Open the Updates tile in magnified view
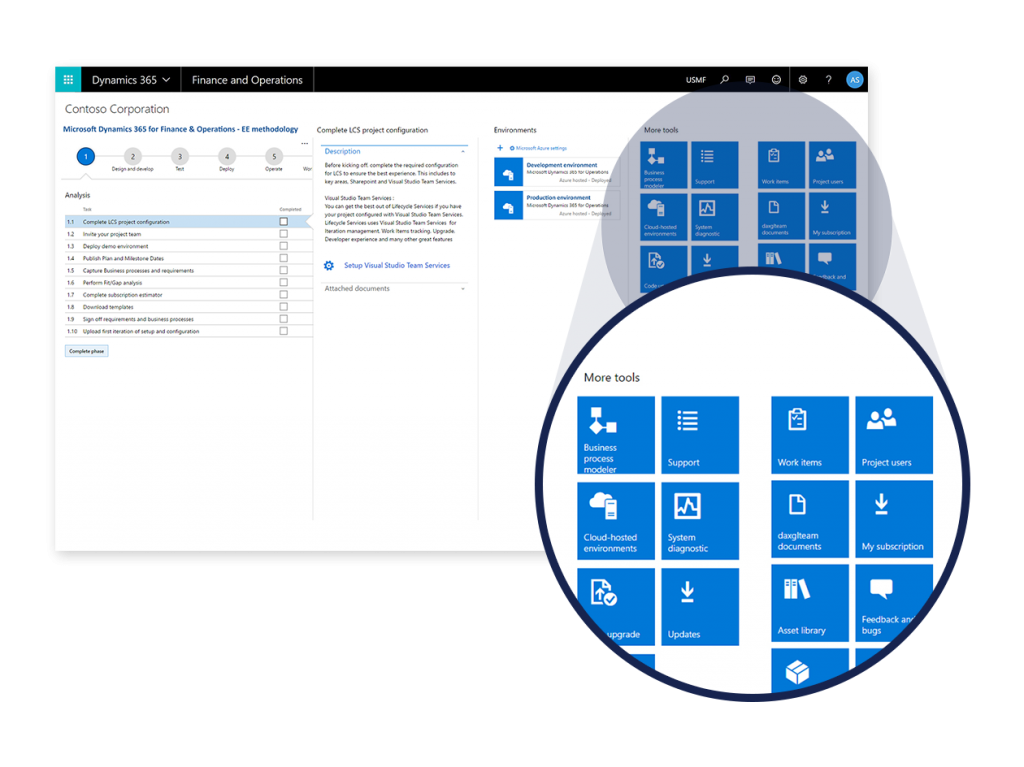This screenshot has height=767, width=1024. (x=700, y=607)
